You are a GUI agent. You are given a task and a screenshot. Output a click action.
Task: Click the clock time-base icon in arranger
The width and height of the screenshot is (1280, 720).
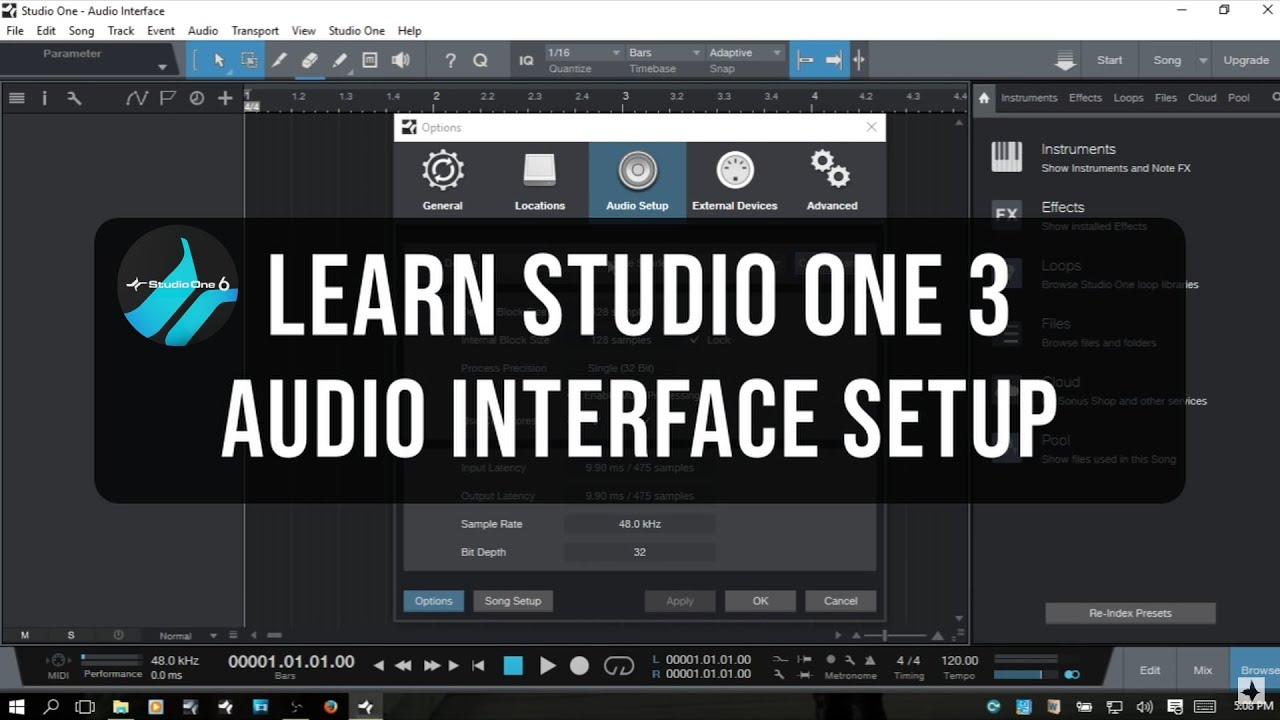[196, 98]
